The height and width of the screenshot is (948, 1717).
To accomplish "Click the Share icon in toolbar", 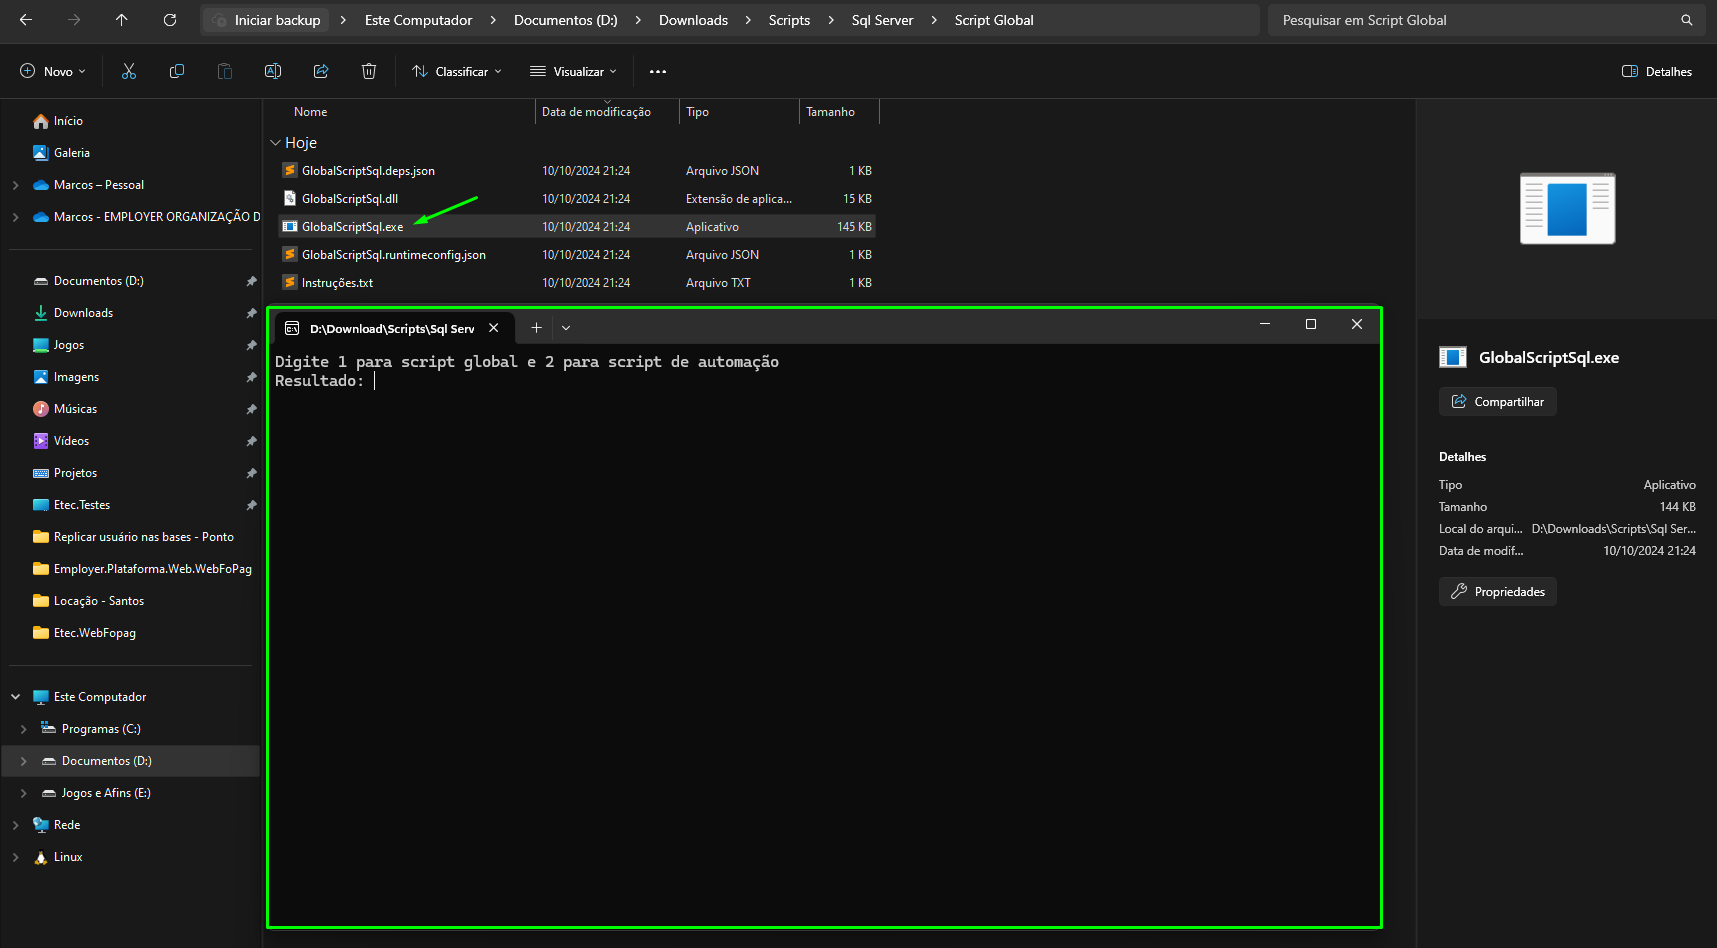I will [321, 71].
